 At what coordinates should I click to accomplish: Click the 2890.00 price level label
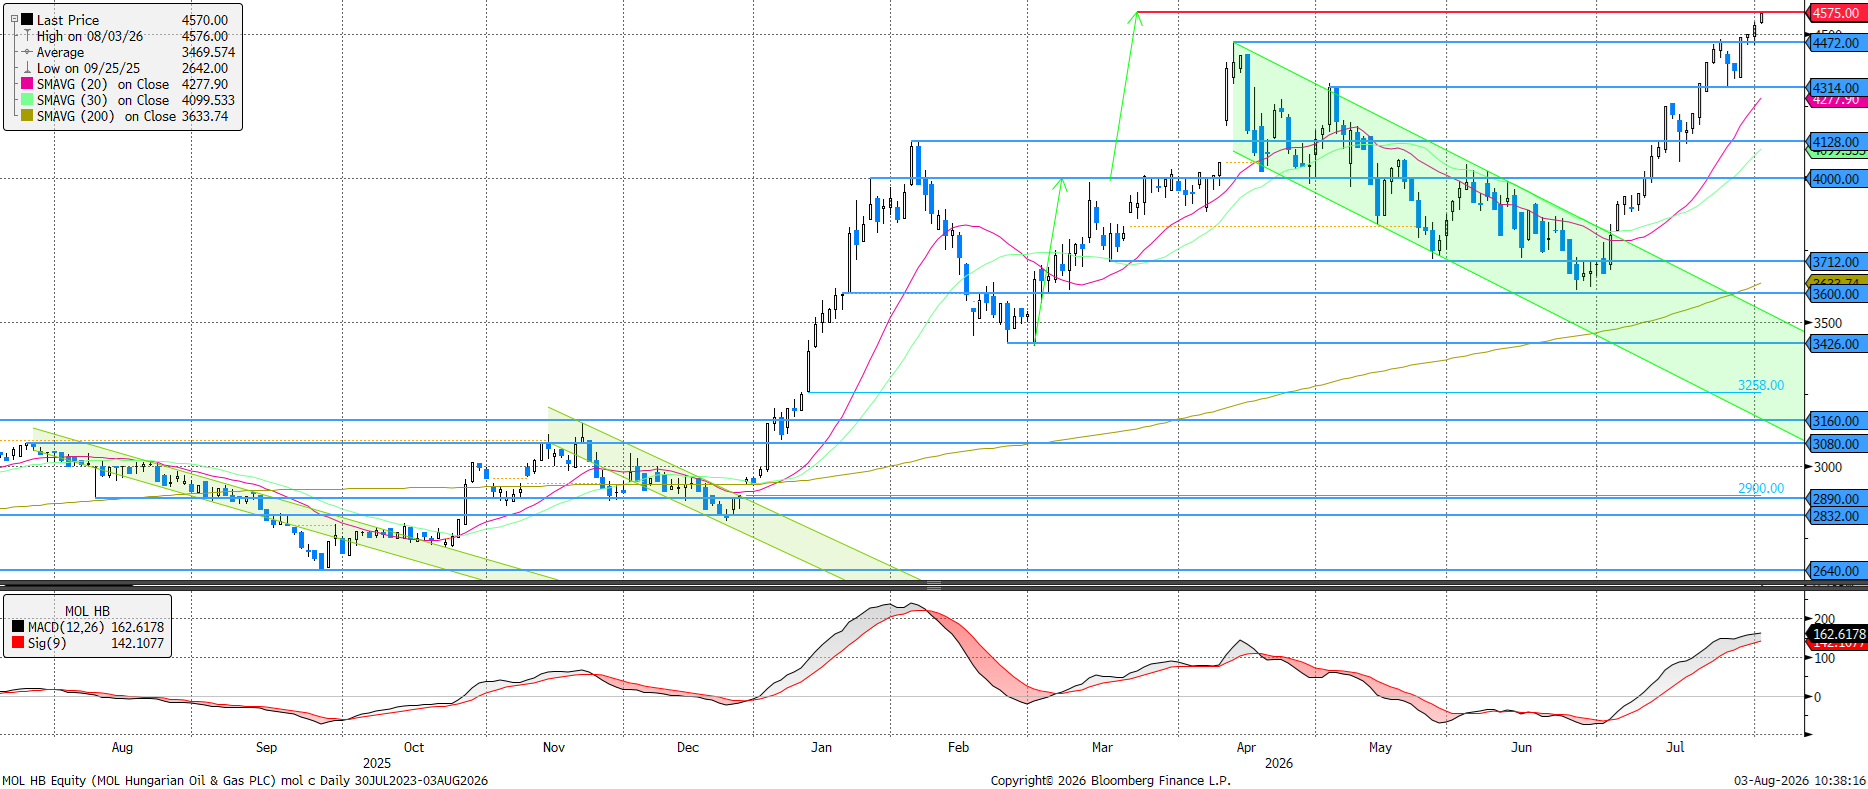click(1836, 499)
